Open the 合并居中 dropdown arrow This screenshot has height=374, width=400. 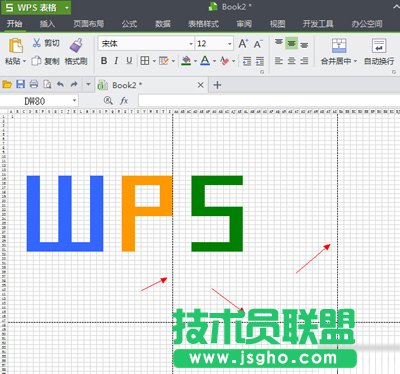coord(355,61)
